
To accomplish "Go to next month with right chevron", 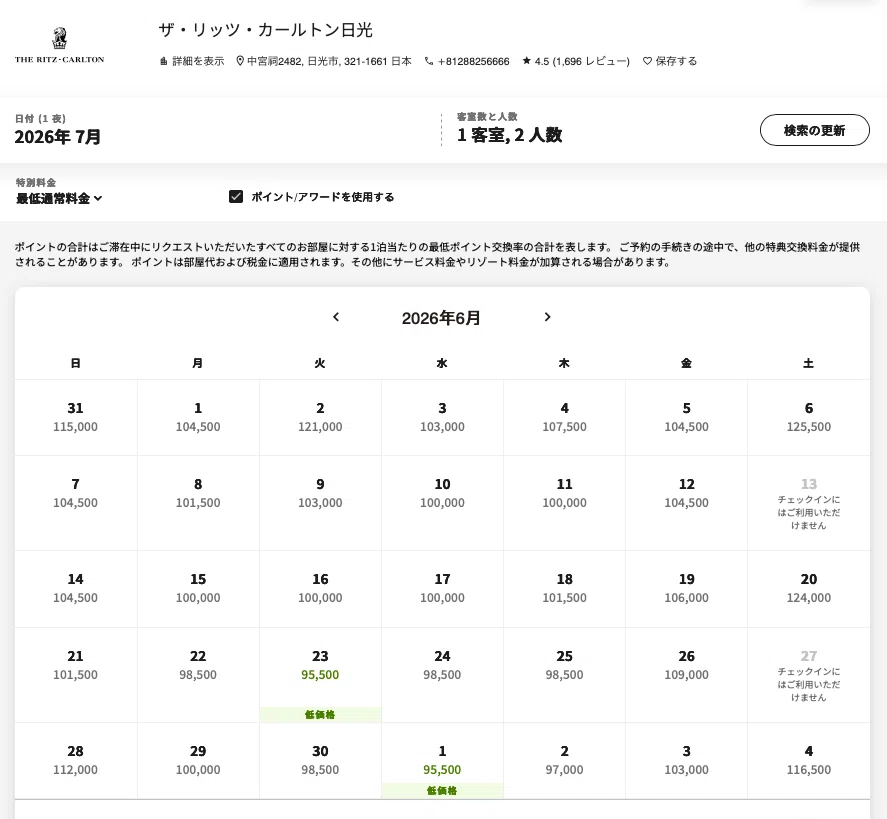I will (x=547, y=317).
